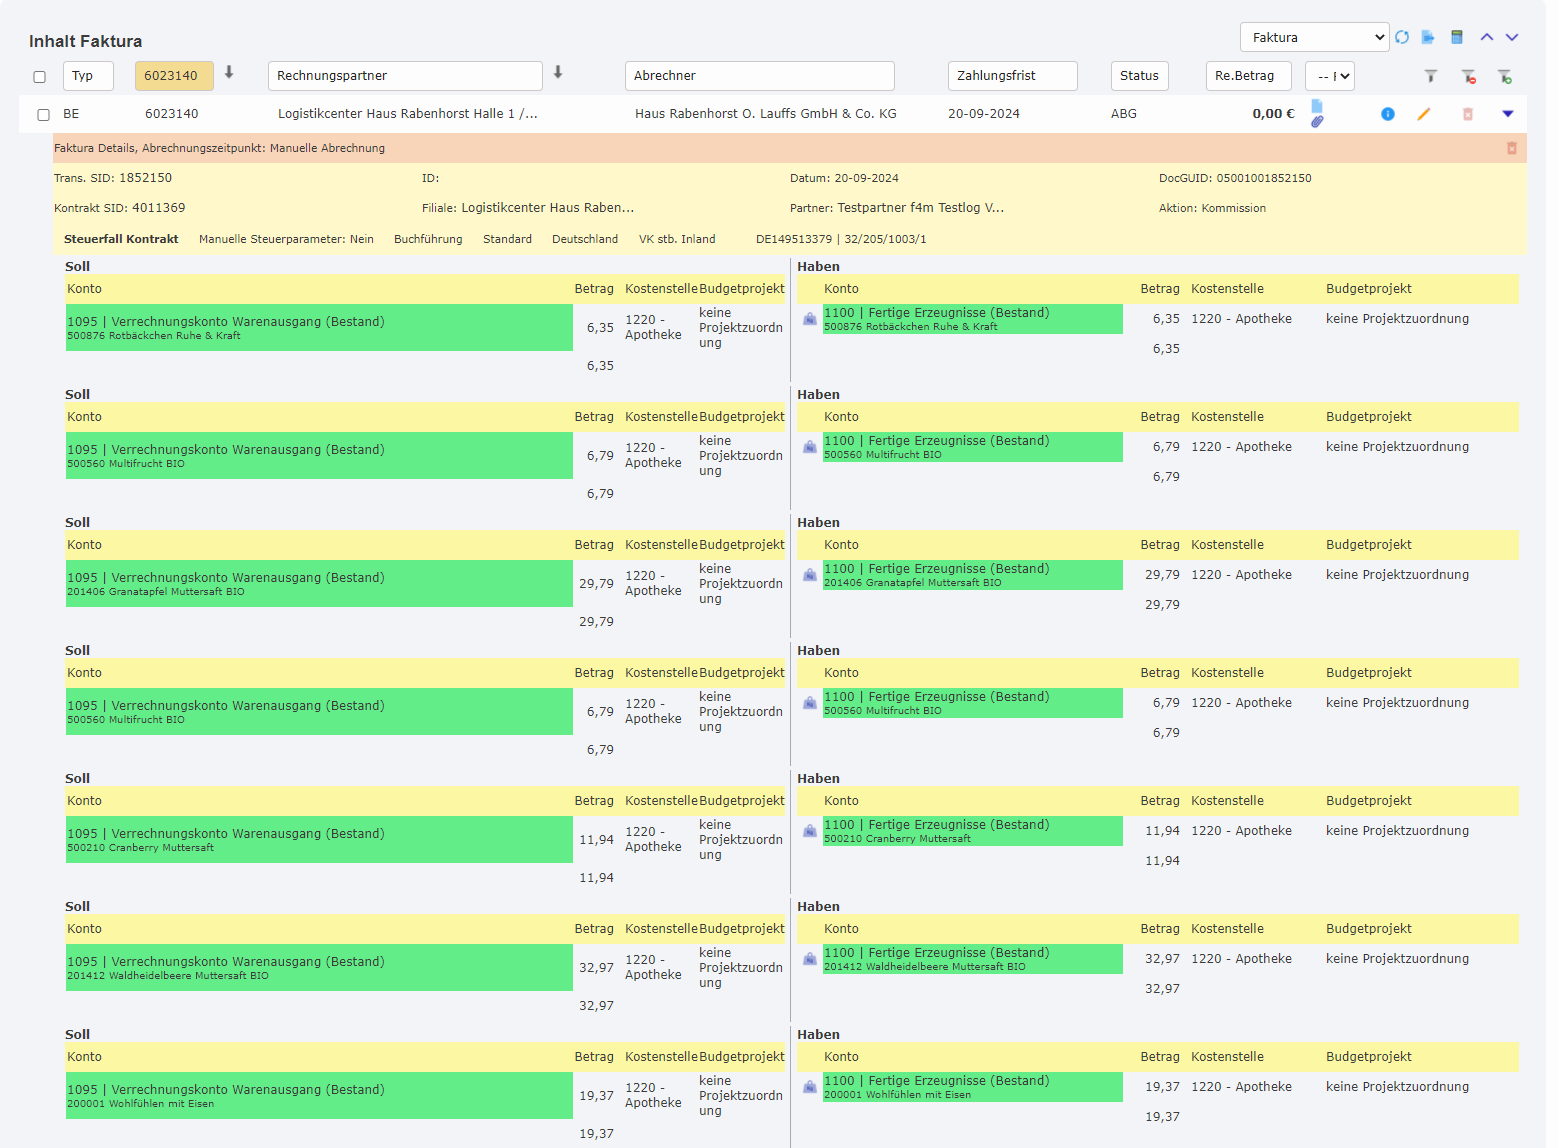Collapse invoice row with the blue triangle arrow
Screen dimensions: 1558x1148
[1508, 114]
